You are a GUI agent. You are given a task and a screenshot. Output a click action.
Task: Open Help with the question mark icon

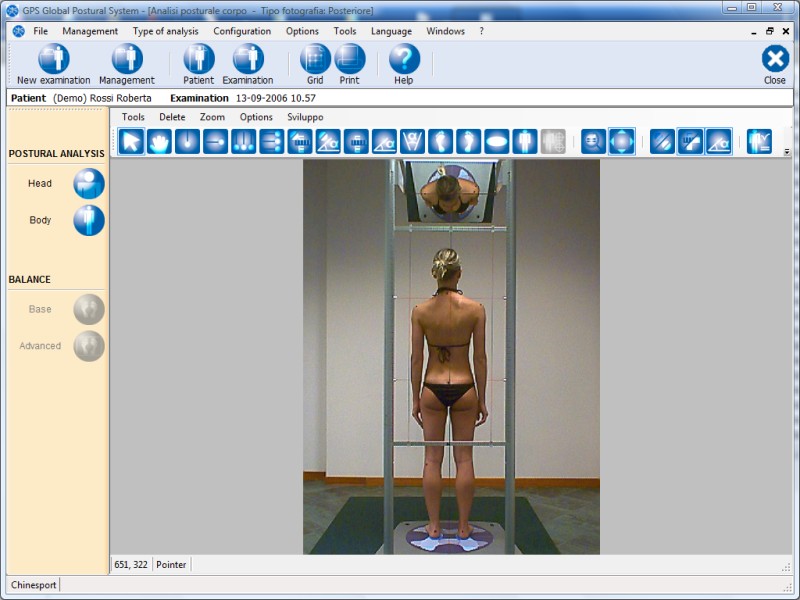(404, 64)
